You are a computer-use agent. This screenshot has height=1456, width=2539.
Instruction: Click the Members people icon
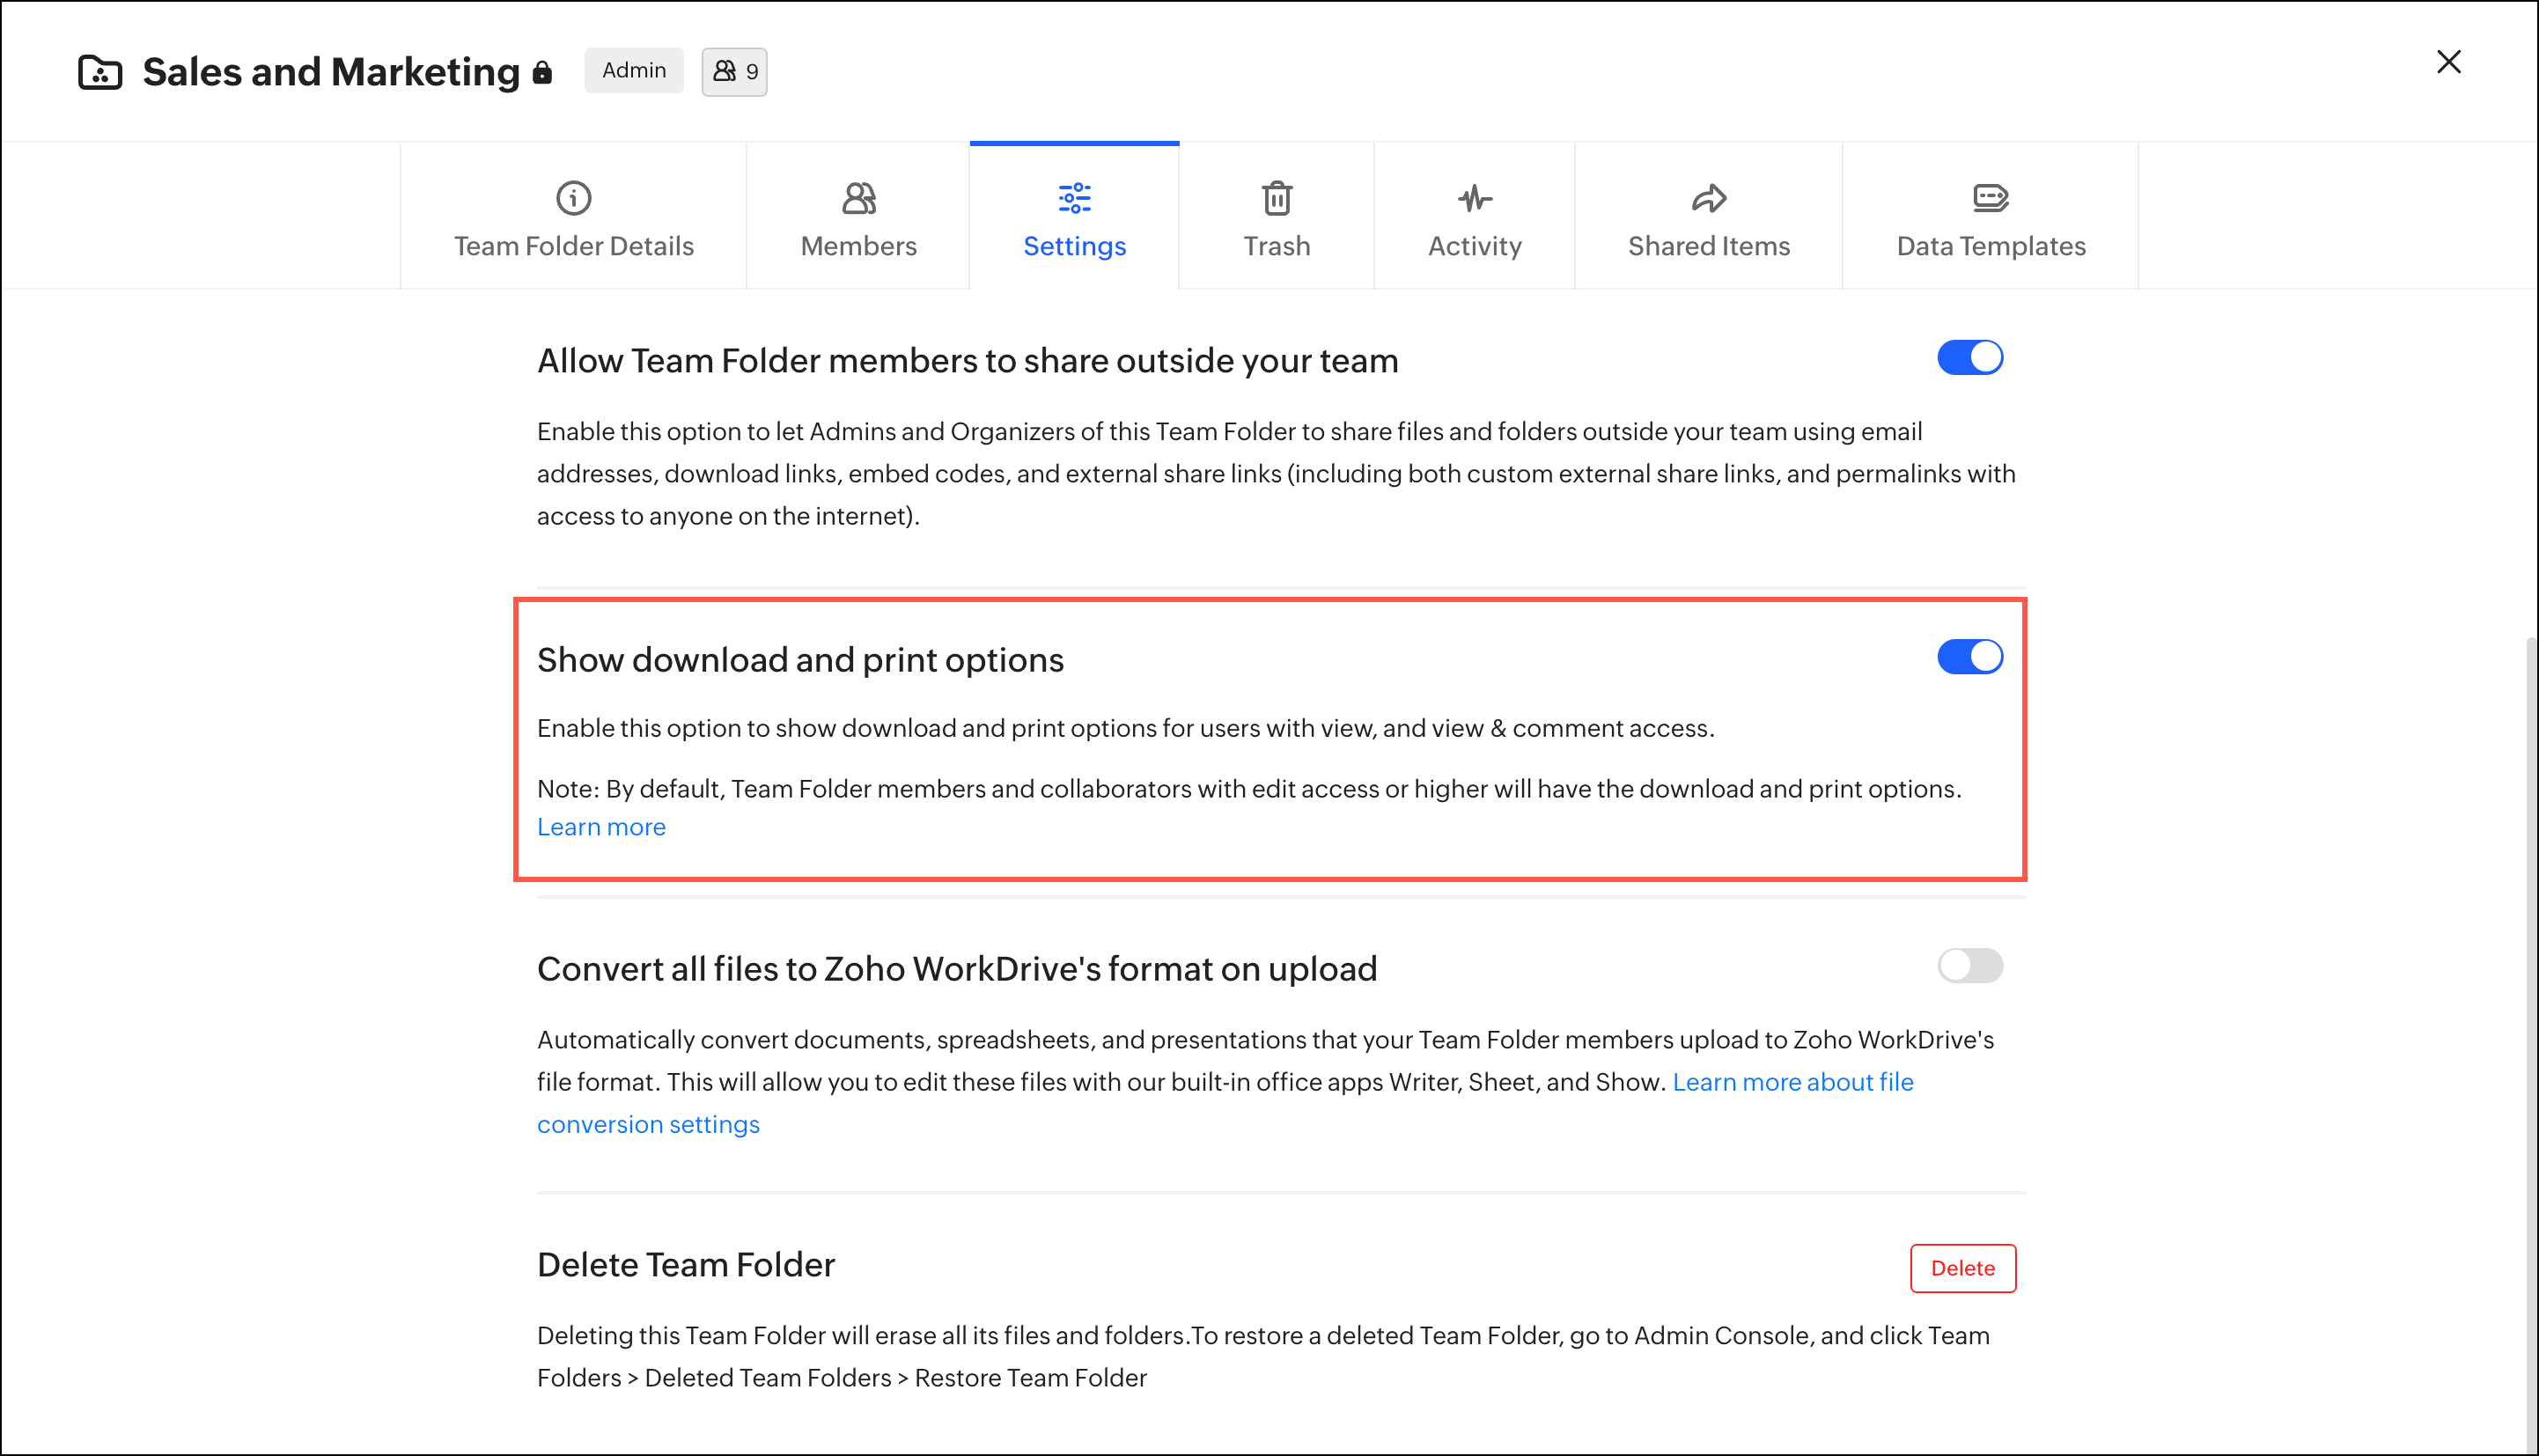click(x=858, y=198)
